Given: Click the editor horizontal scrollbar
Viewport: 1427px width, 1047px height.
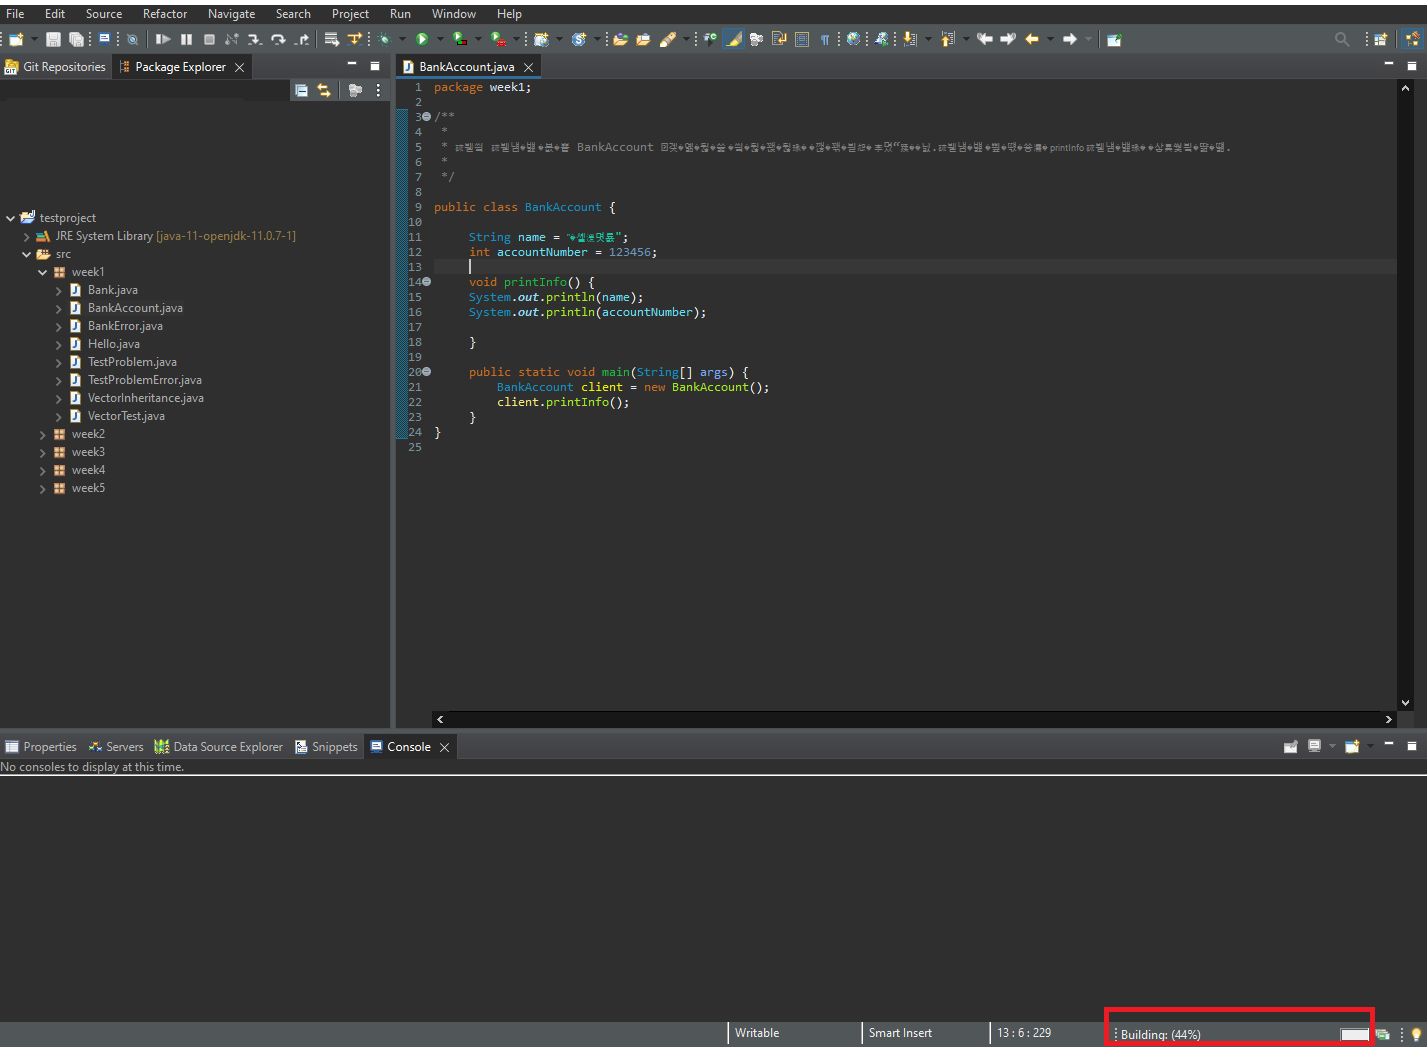Looking at the screenshot, I should [913, 719].
